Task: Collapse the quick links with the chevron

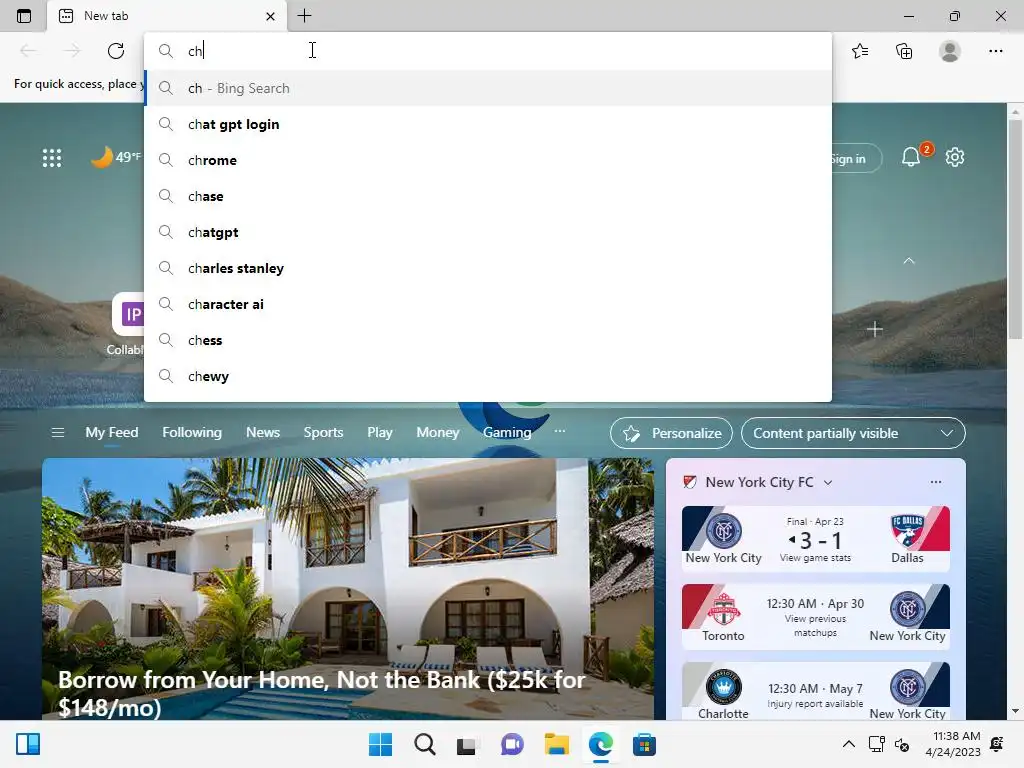Action: 908,261
